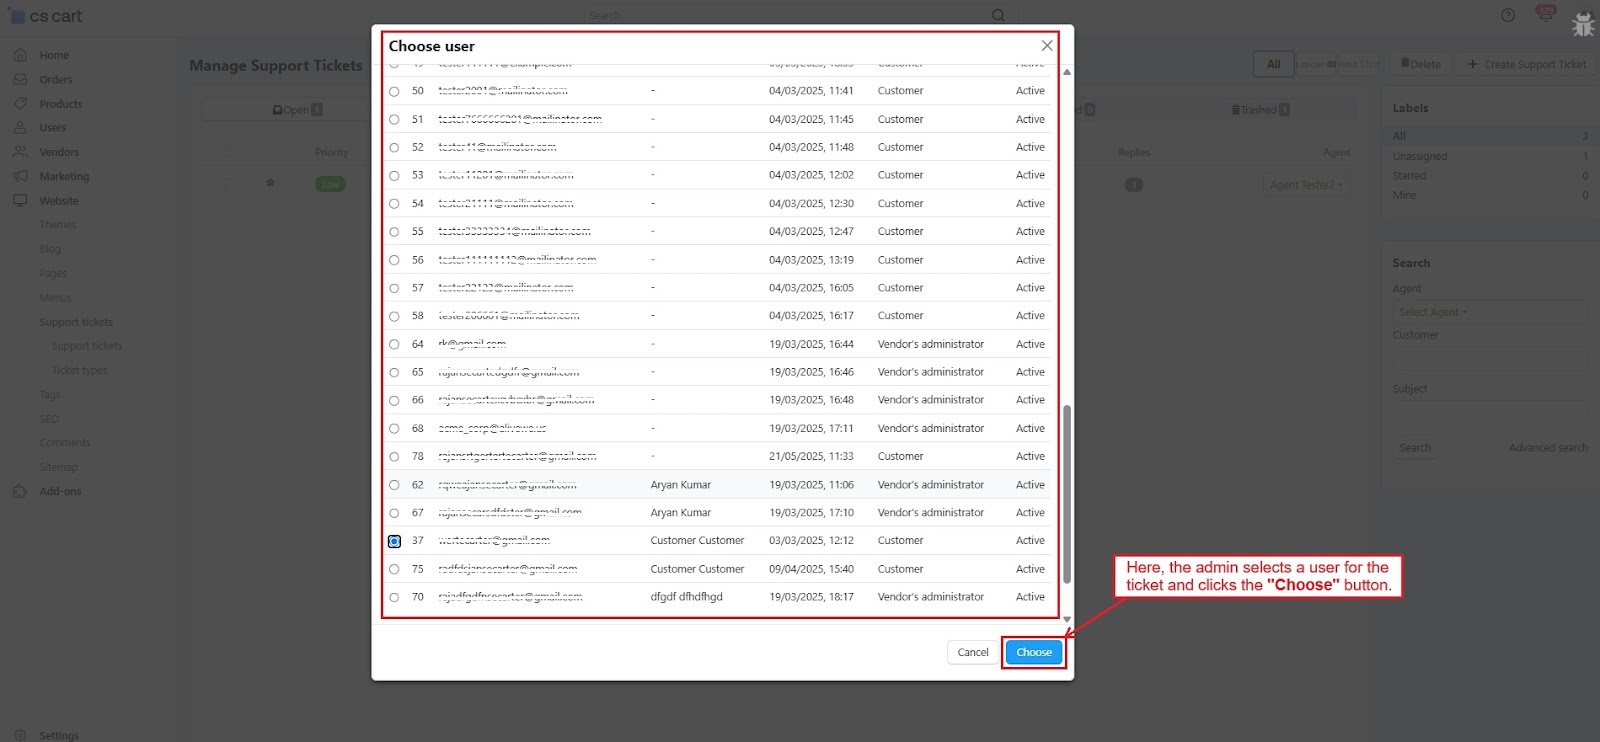This screenshot has height=742, width=1600.
Task: Click the Choose button
Action: click(1034, 652)
